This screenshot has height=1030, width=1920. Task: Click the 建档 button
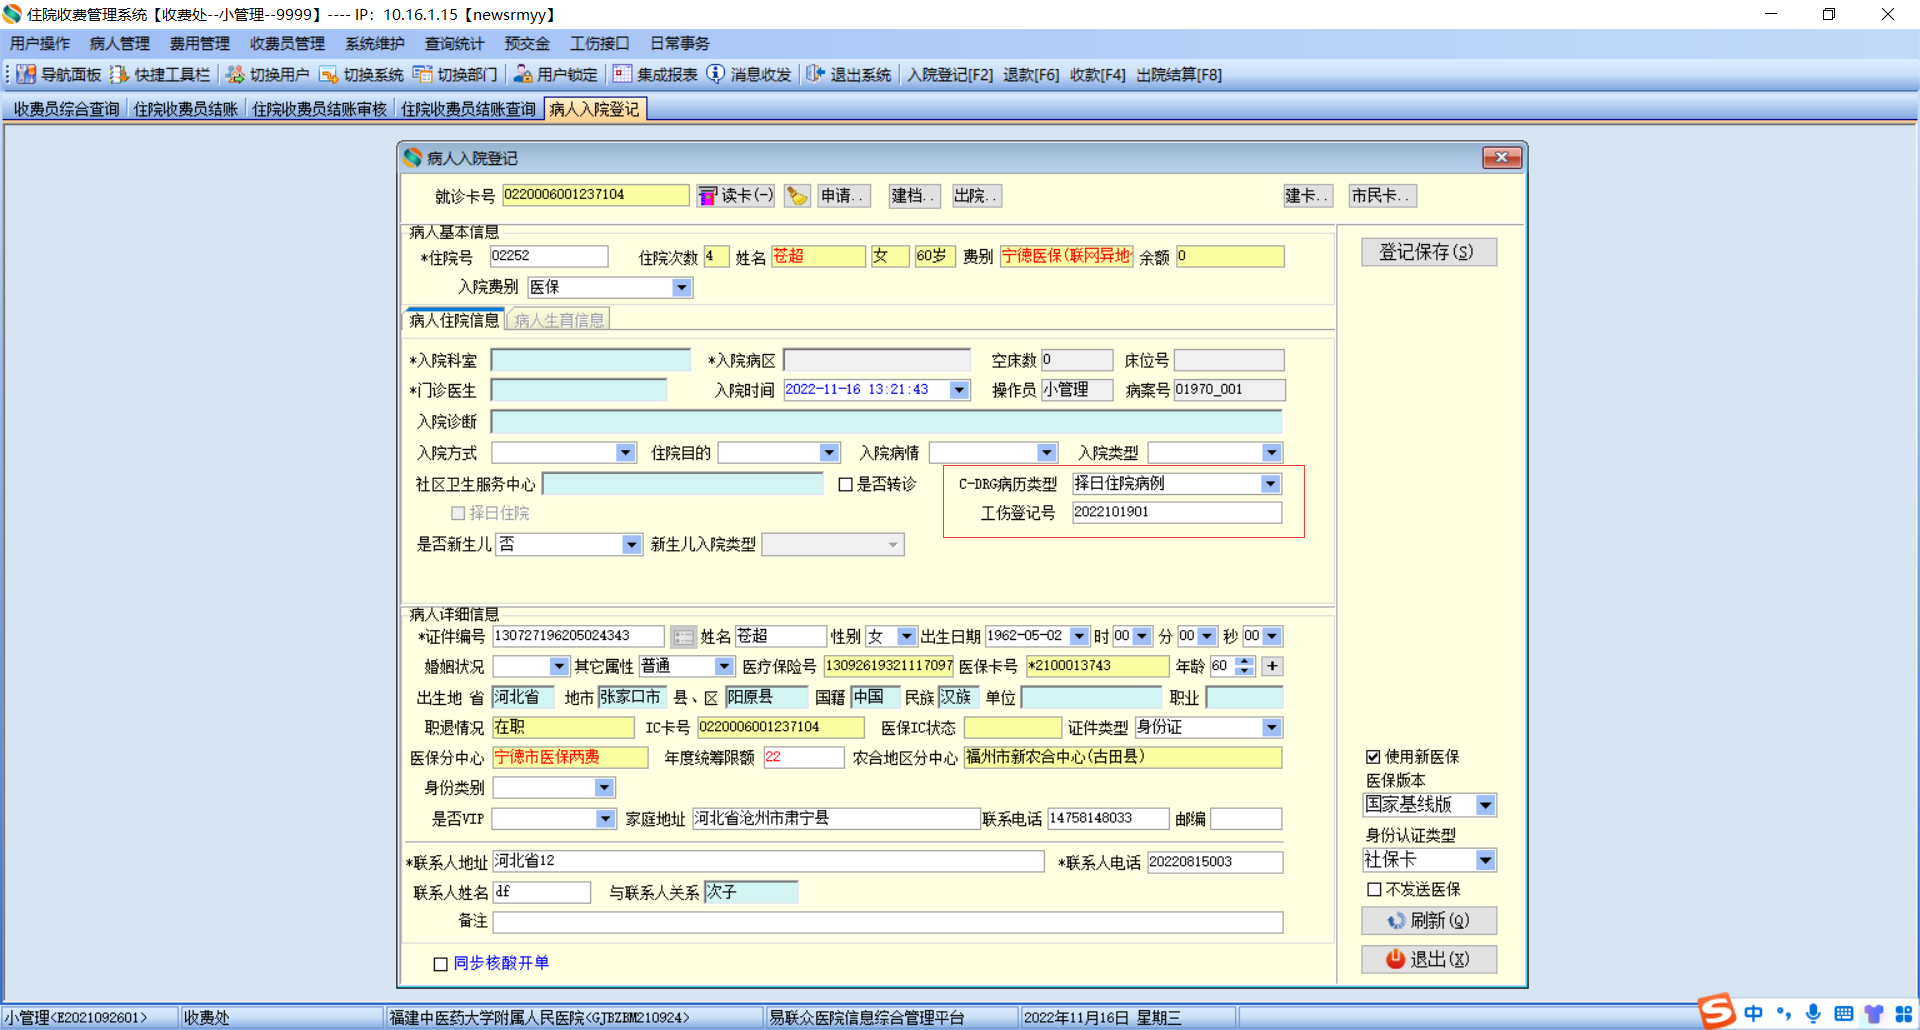click(914, 196)
